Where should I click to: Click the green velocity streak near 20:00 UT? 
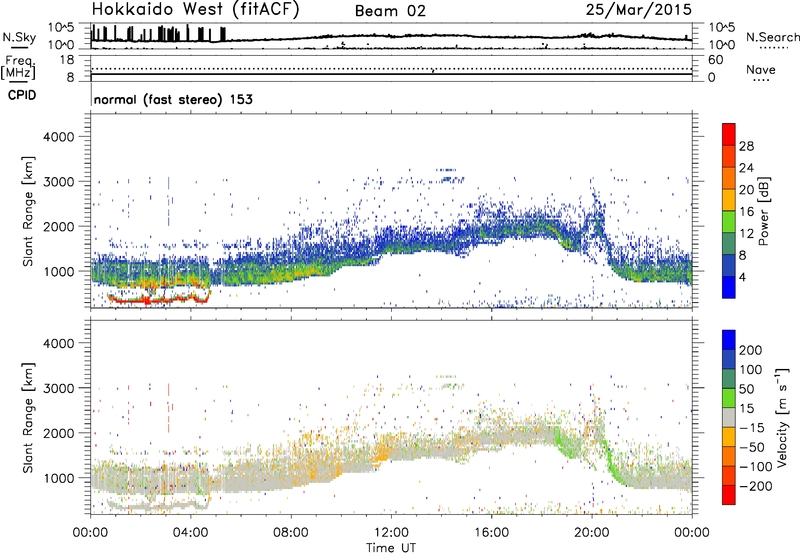[612, 462]
